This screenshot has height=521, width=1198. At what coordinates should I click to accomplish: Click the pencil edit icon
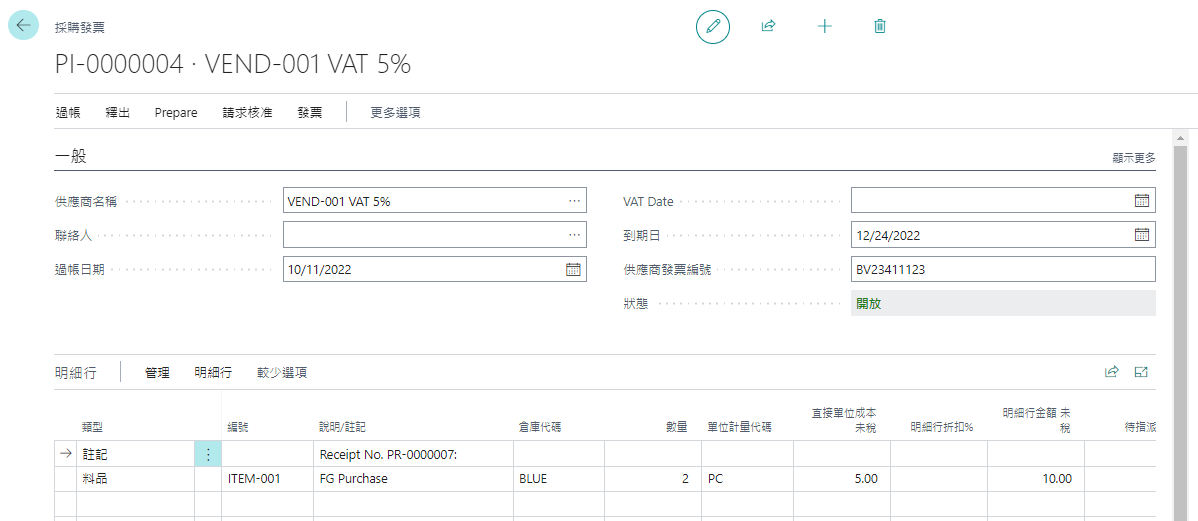tap(713, 26)
